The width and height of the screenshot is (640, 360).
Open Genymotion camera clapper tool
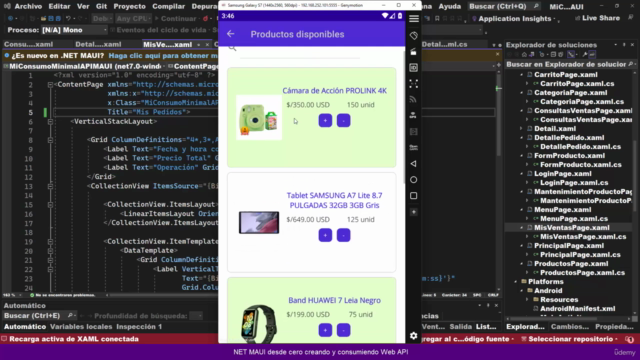coord(413,51)
